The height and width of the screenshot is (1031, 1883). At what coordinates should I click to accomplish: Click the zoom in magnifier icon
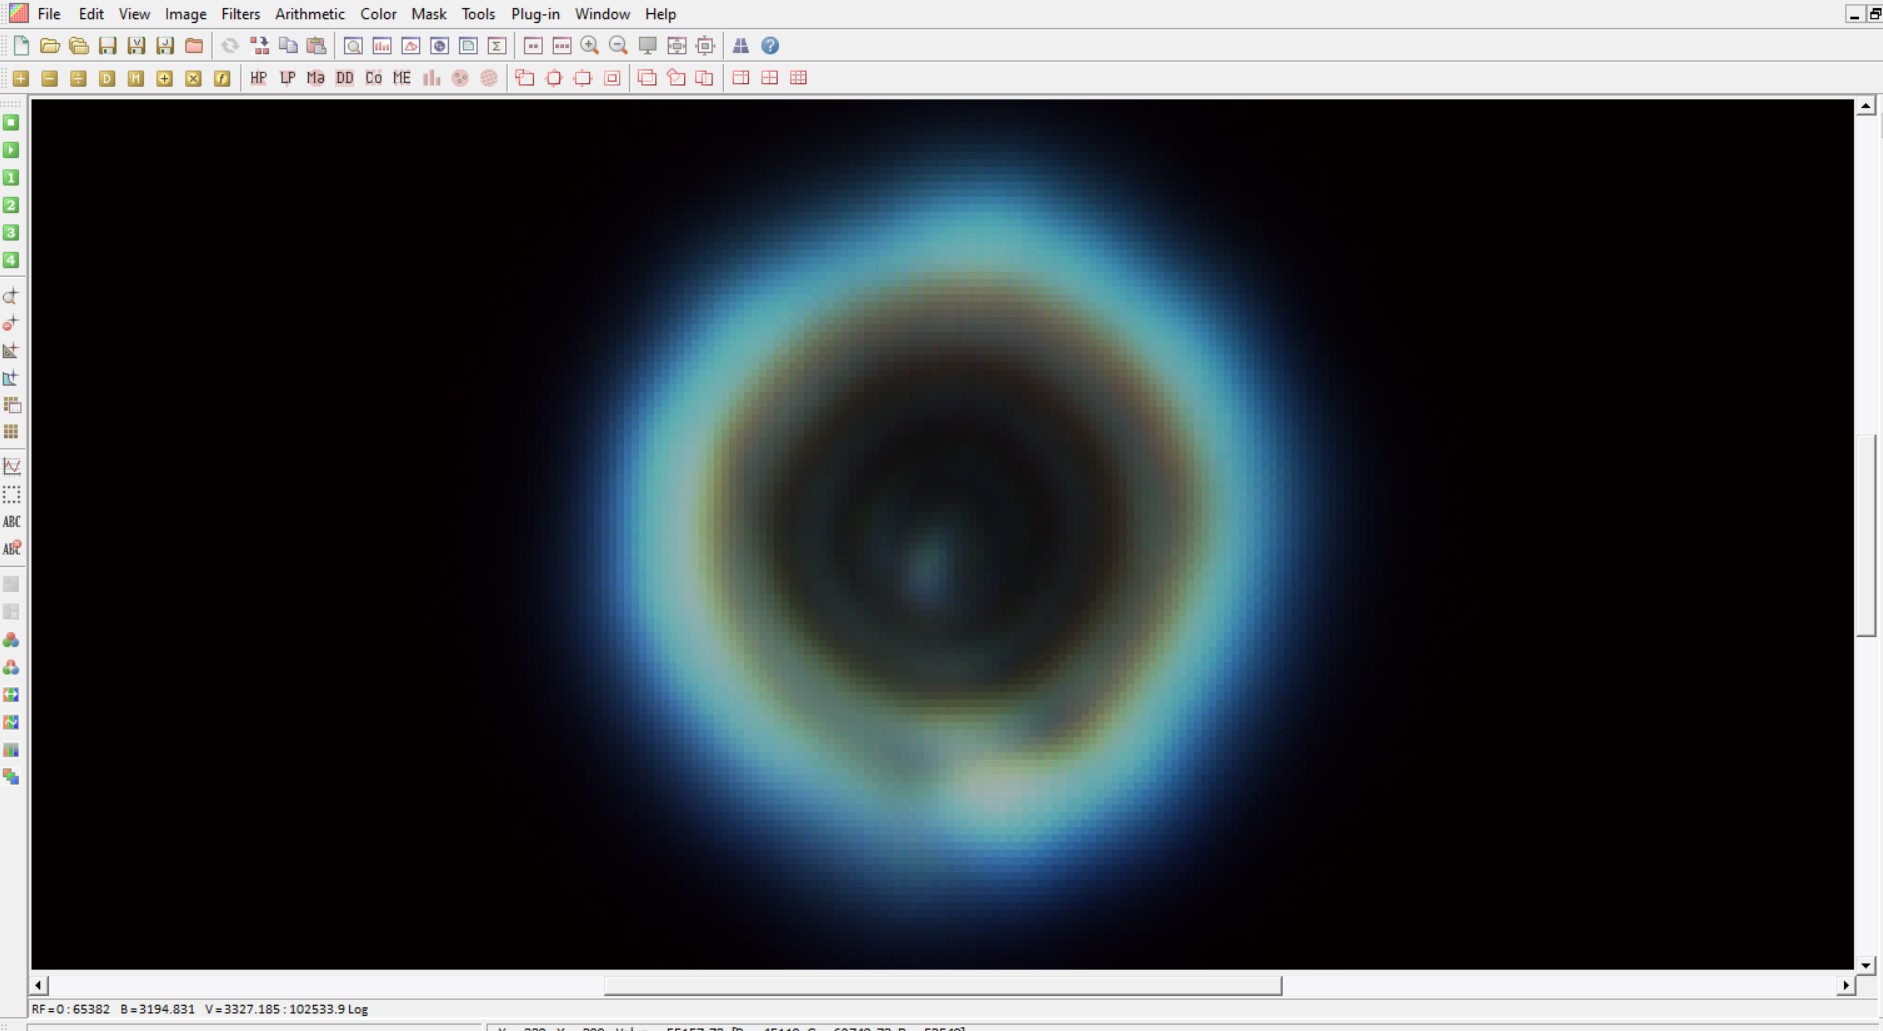(x=590, y=46)
